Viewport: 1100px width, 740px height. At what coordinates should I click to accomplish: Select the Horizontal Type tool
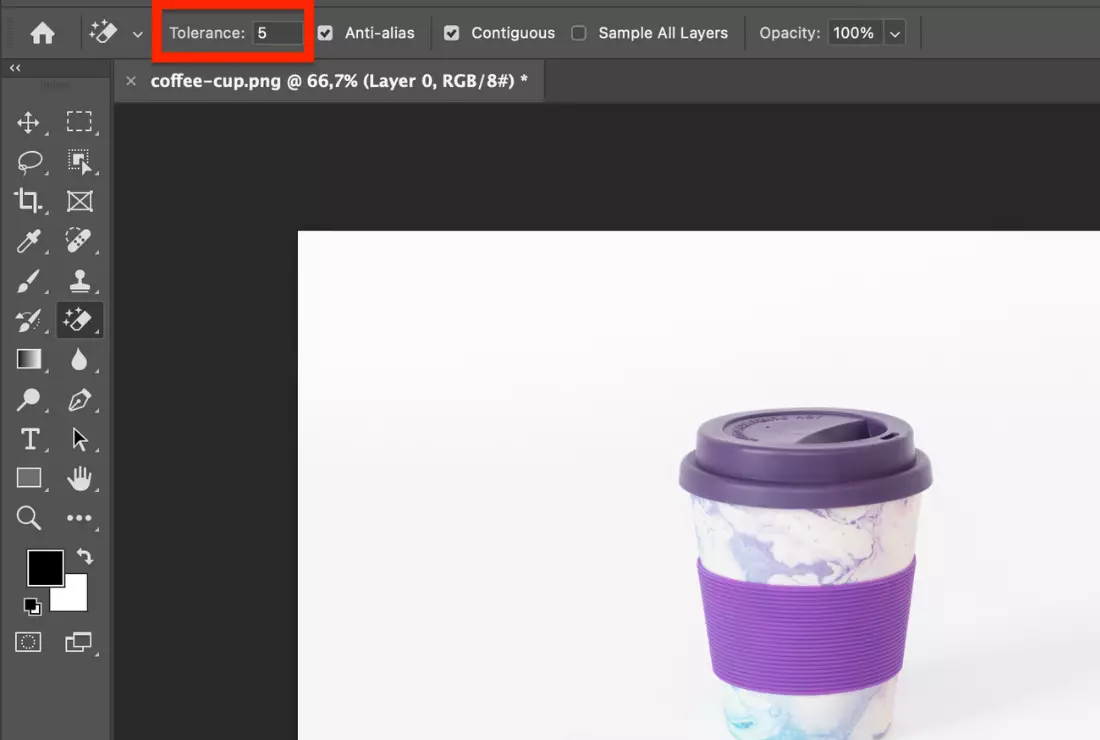coord(29,439)
